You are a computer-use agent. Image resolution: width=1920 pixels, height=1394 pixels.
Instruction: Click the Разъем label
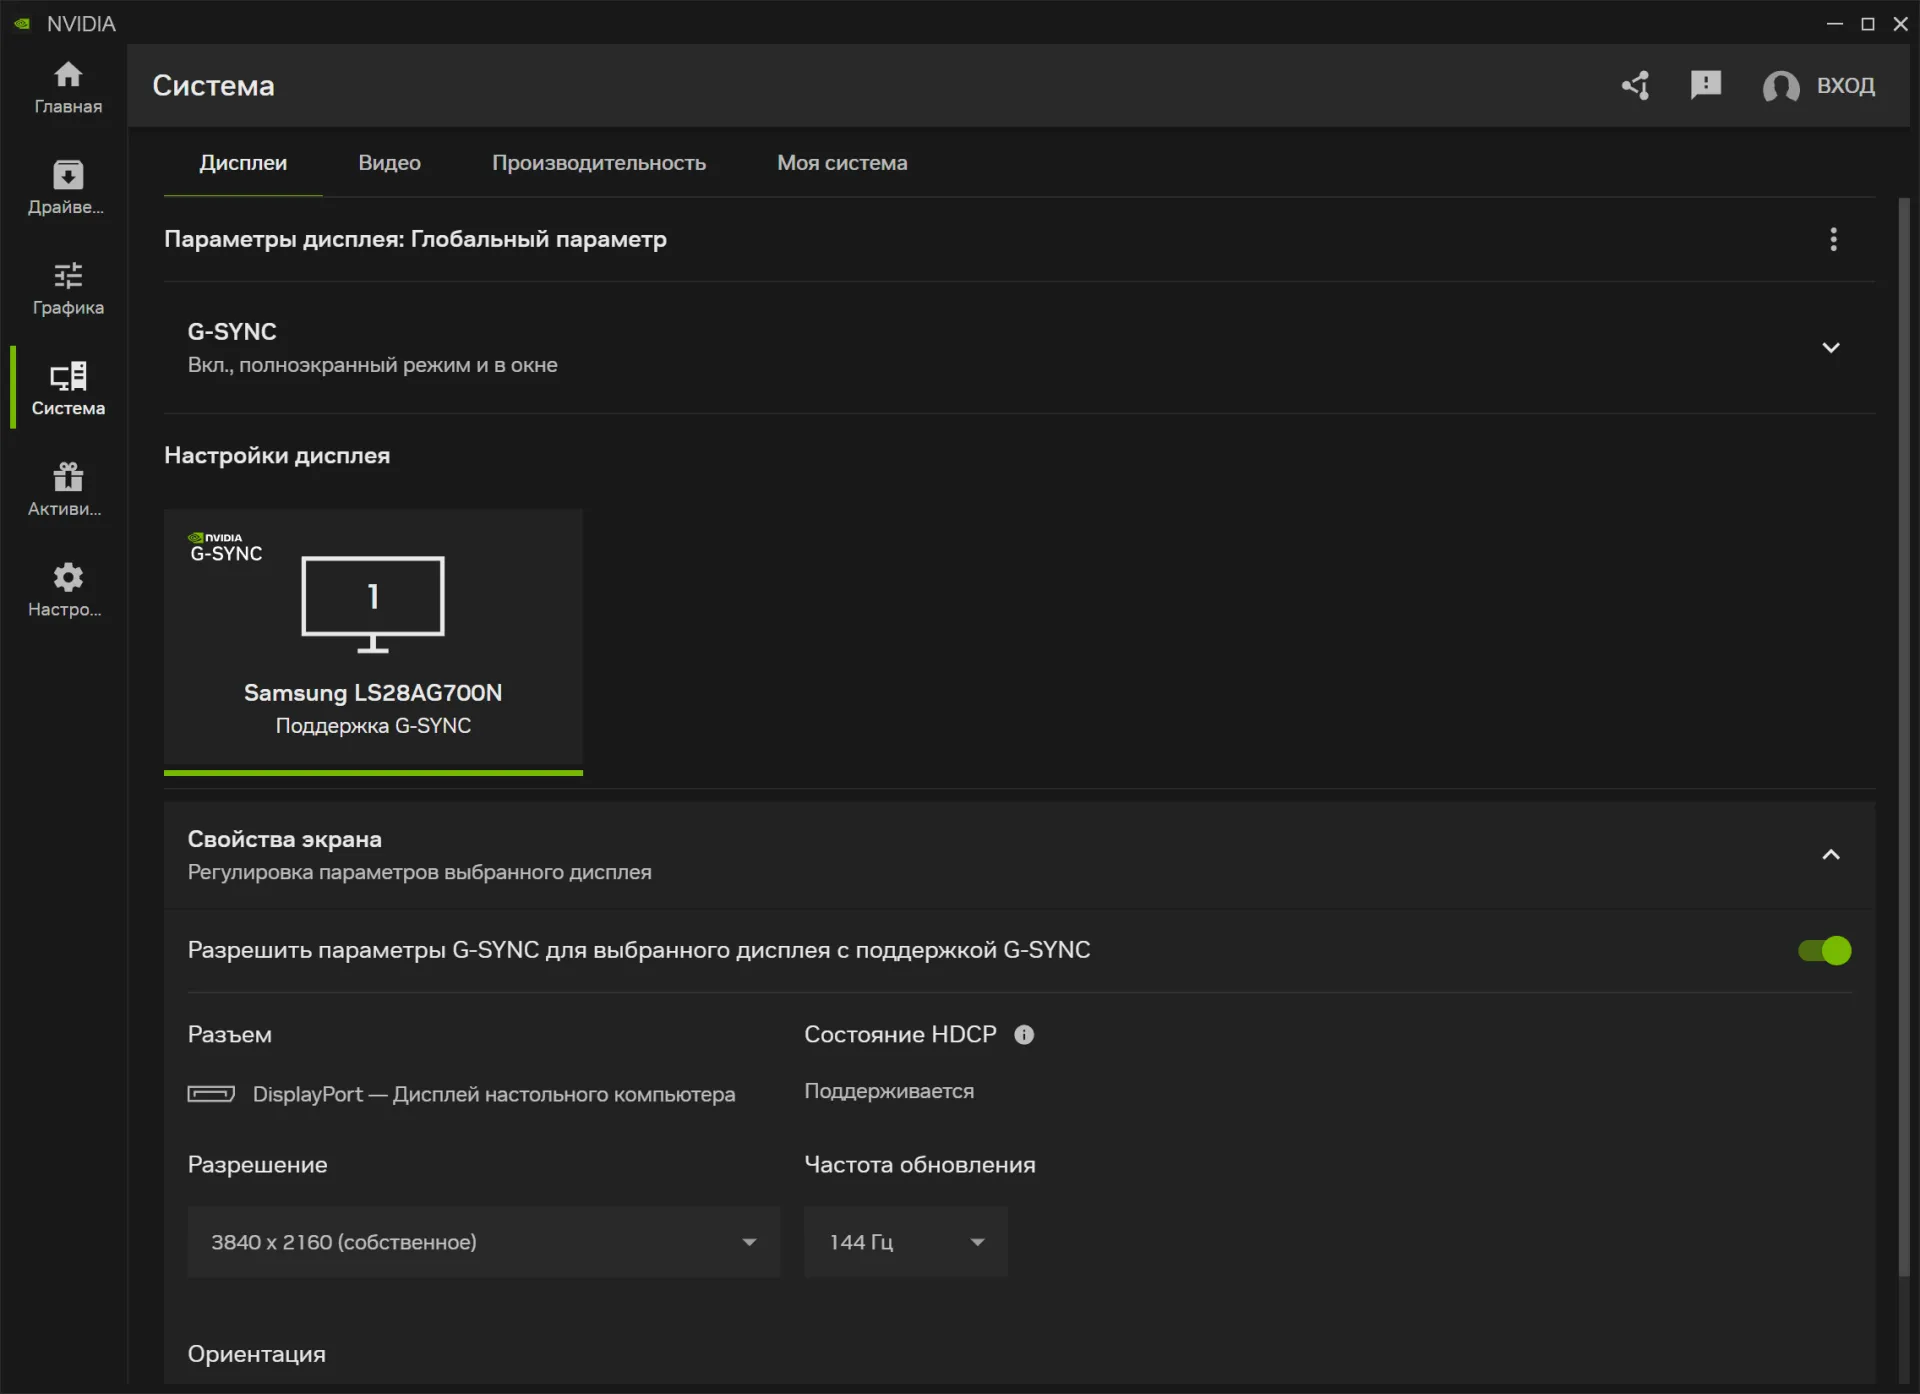pos(229,1034)
